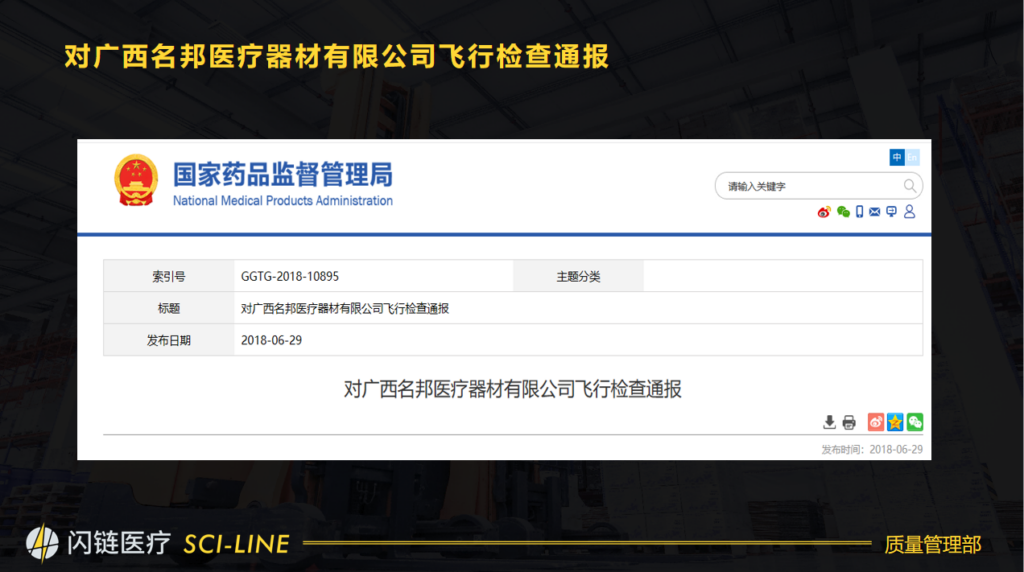
Task: Click the 质量管理部 footer label
Action: pos(933,545)
